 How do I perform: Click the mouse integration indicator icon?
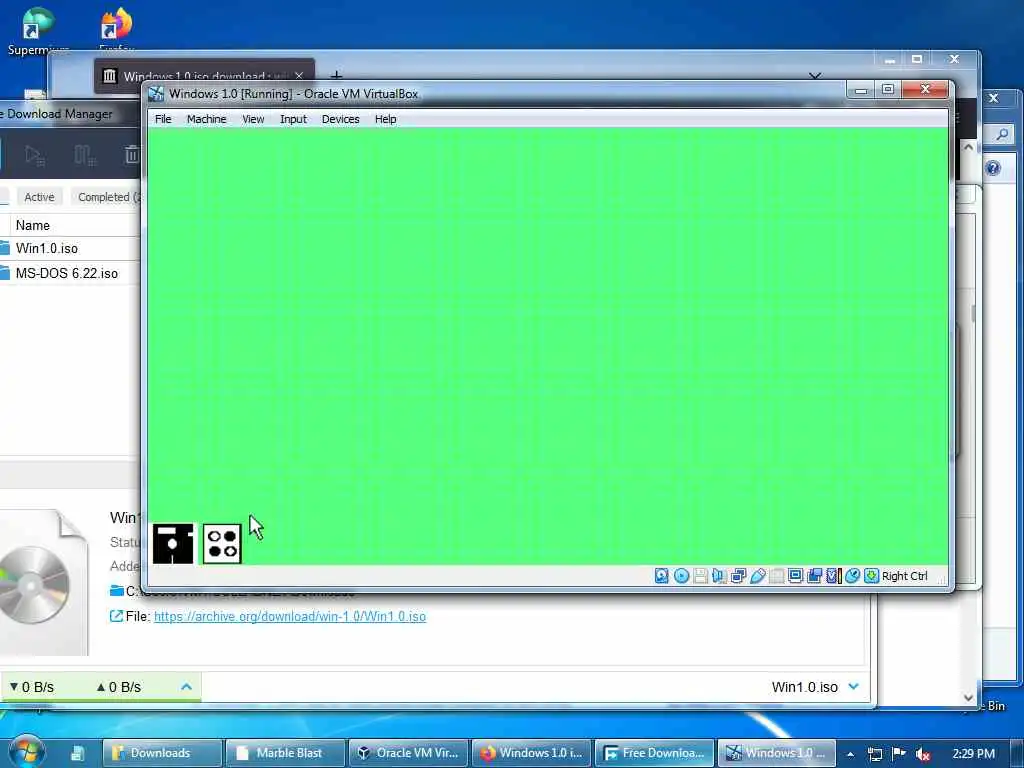click(x=852, y=575)
